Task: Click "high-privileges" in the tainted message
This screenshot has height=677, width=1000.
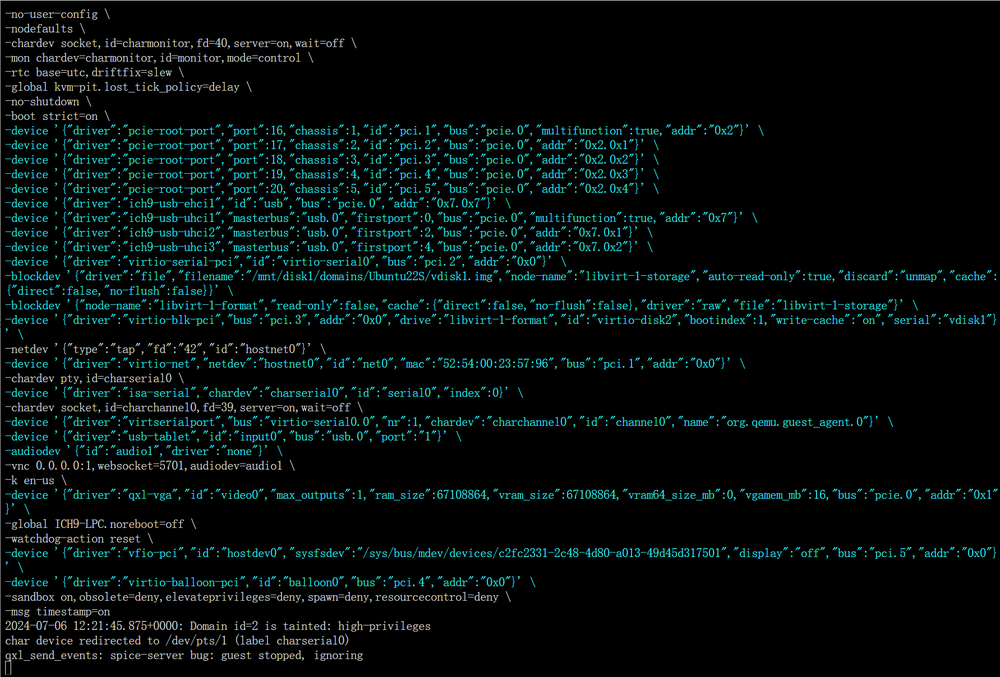Action: pyautogui.click(x=385, y=627)
